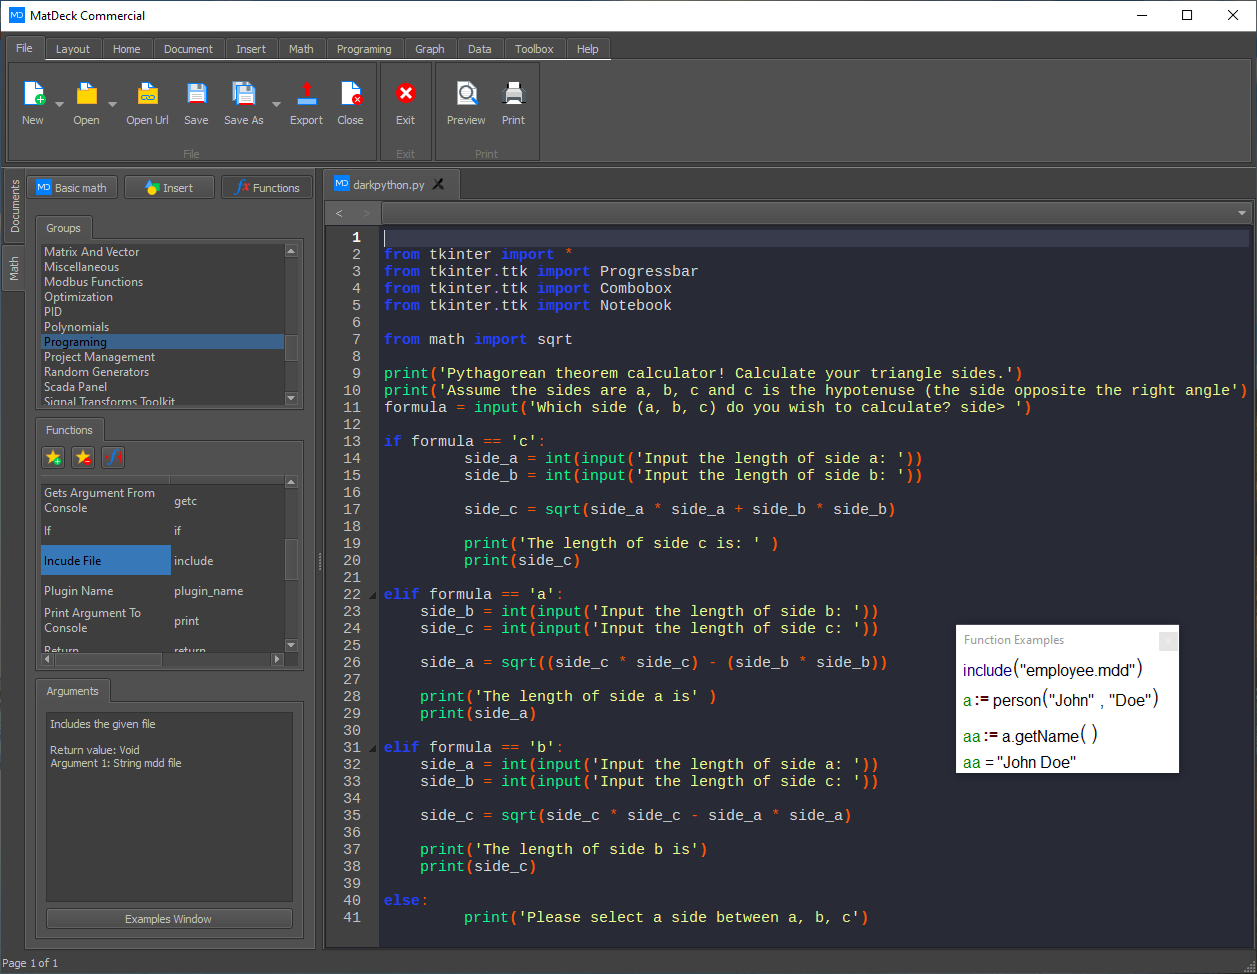Image resolution: width=1257 pixels, height=974 pixels.
Task: Open the Basic math panel
Action: pyautogui.click(x=72, y=187)
